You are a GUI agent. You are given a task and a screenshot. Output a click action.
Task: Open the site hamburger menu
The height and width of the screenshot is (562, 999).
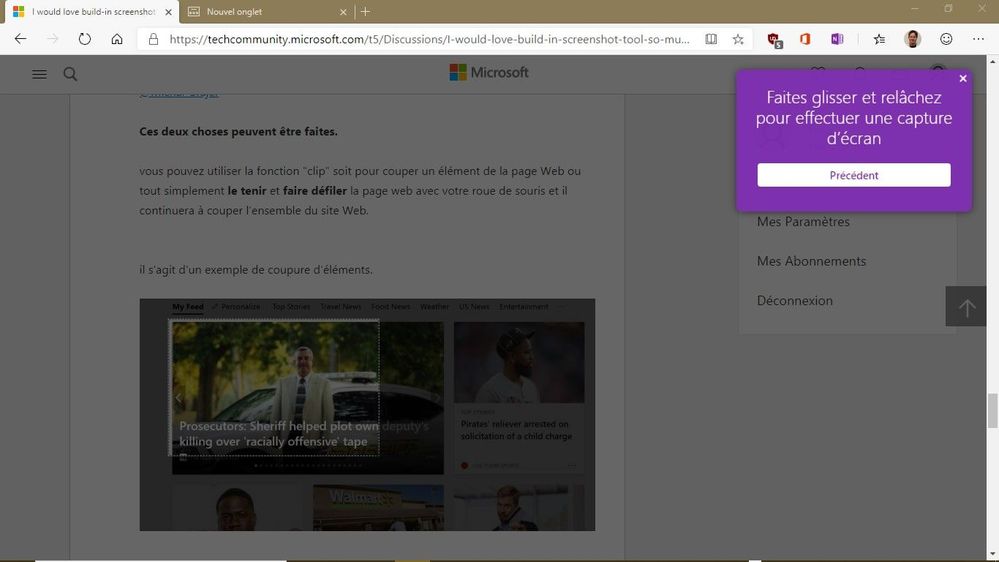pos(40,74)
